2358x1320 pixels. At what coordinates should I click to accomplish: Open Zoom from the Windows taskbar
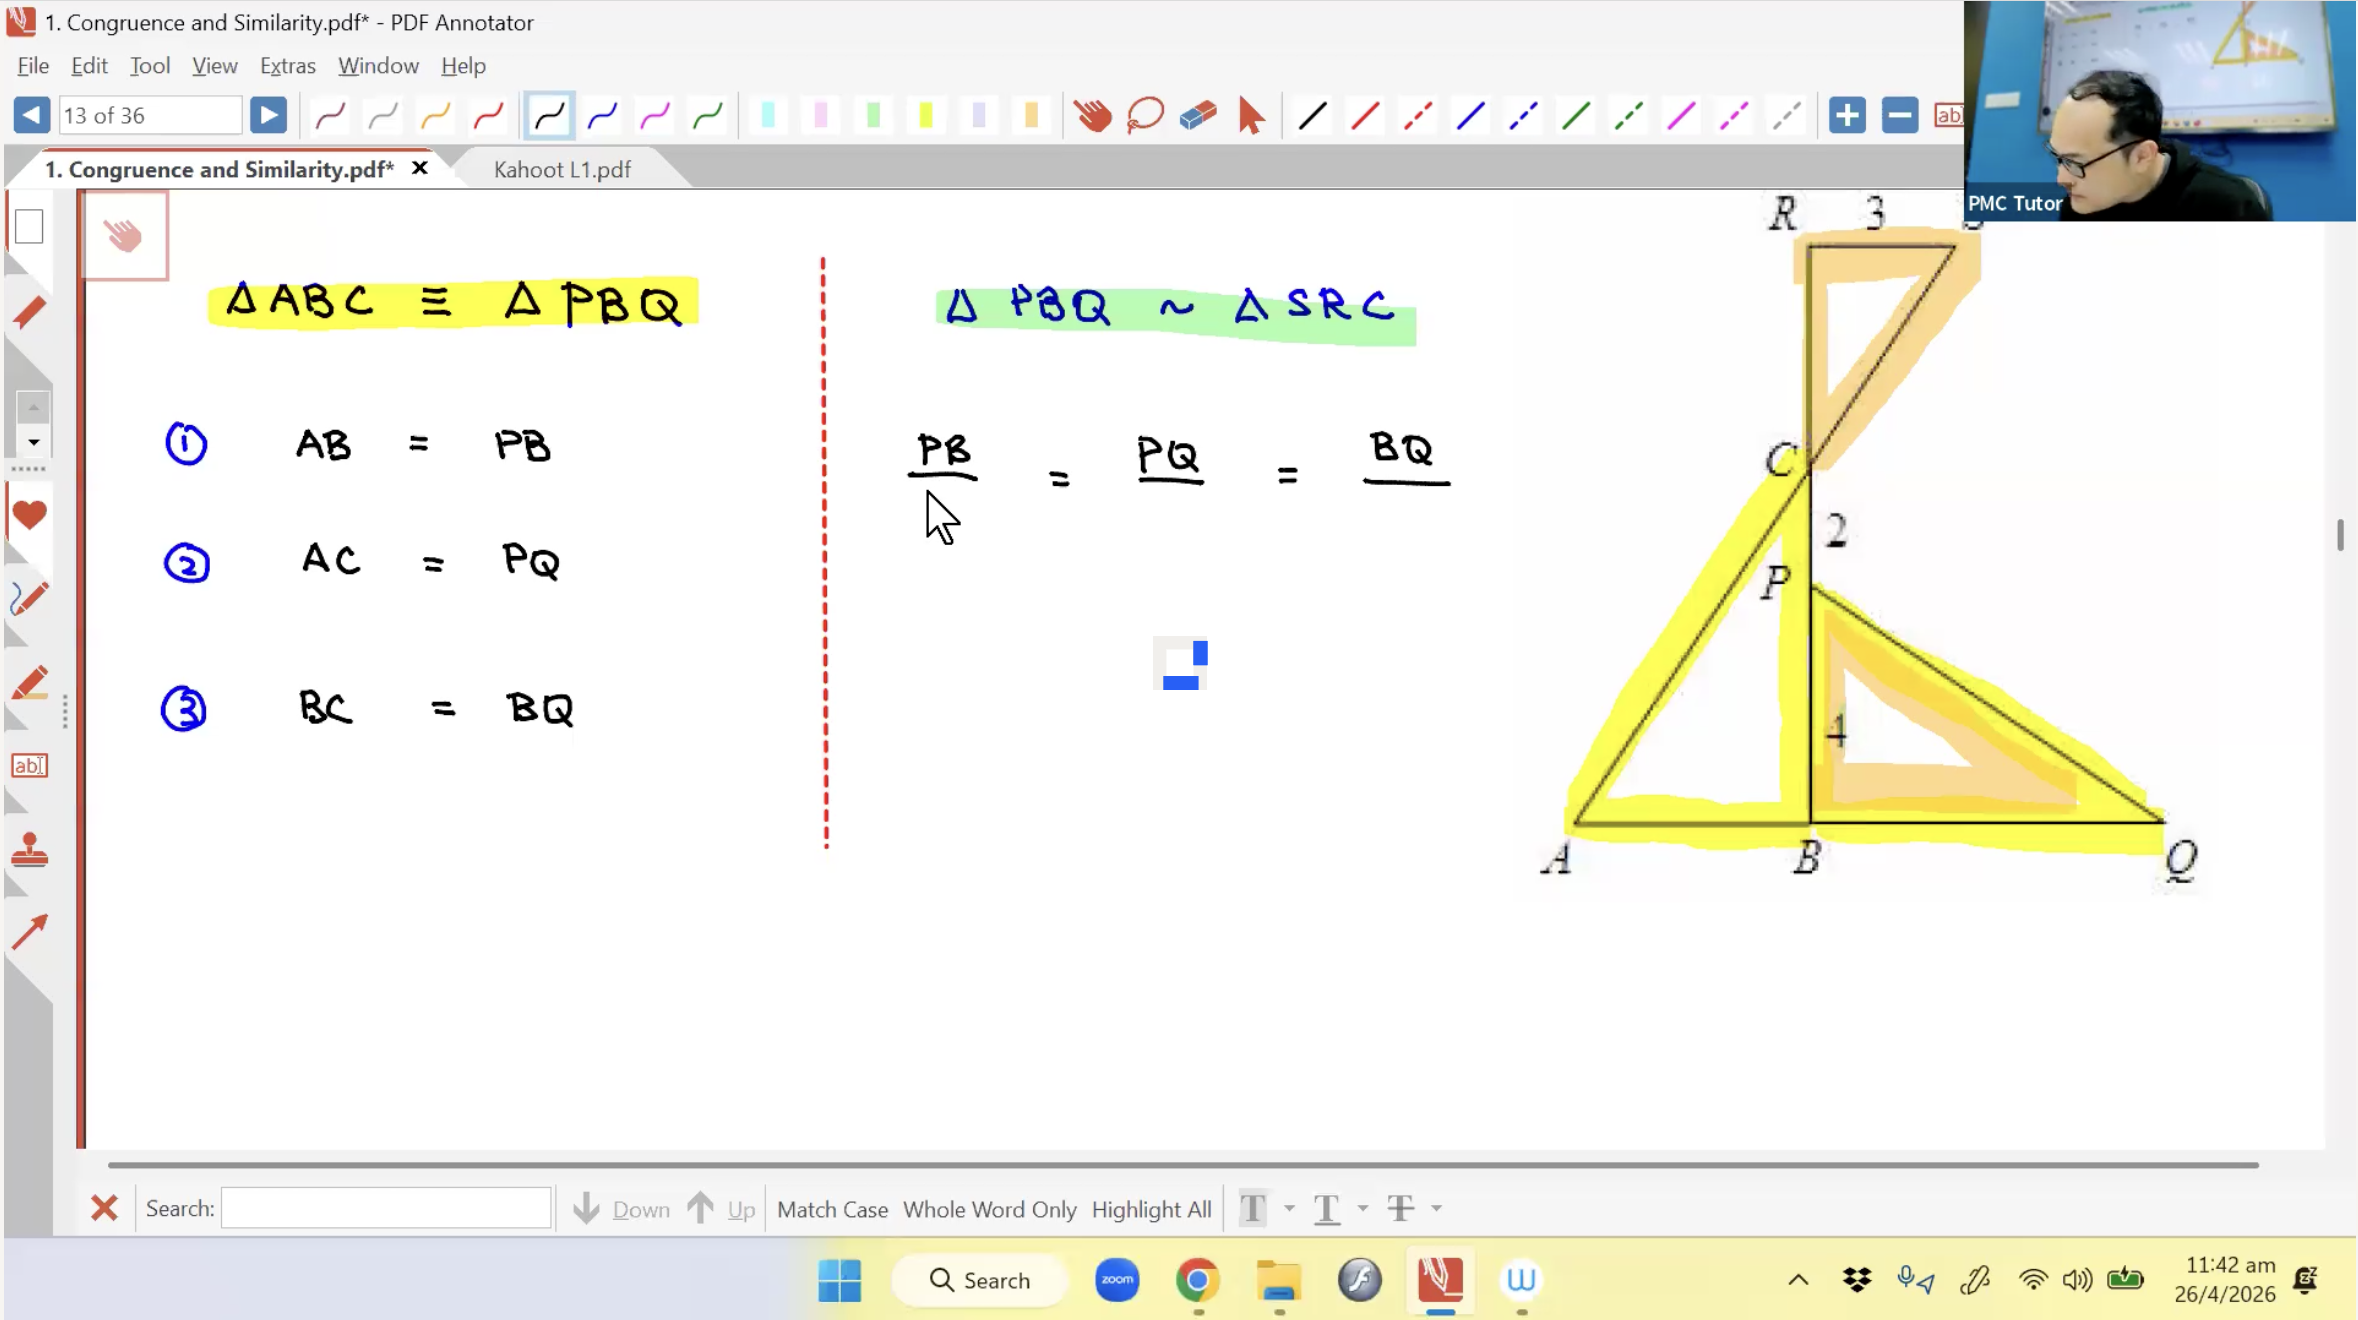pyautogui.click(x=1117, y=1280)
